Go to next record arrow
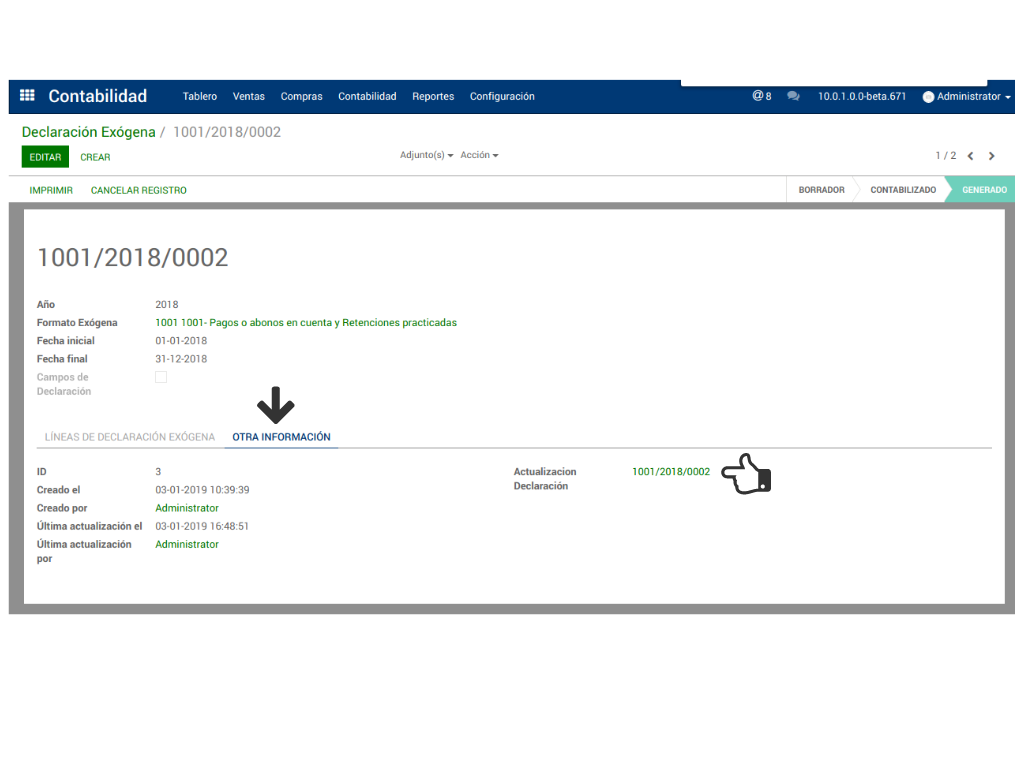 pyautogui.click(x=992, y=156)
